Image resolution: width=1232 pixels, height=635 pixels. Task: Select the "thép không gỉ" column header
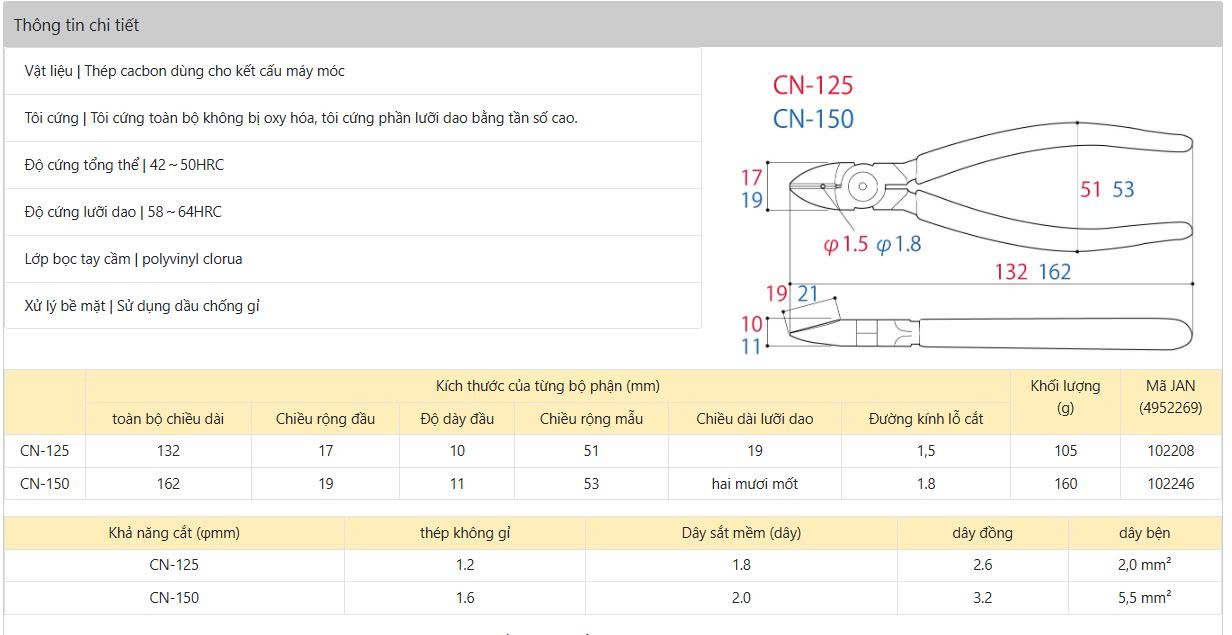[x=465, y=533]
